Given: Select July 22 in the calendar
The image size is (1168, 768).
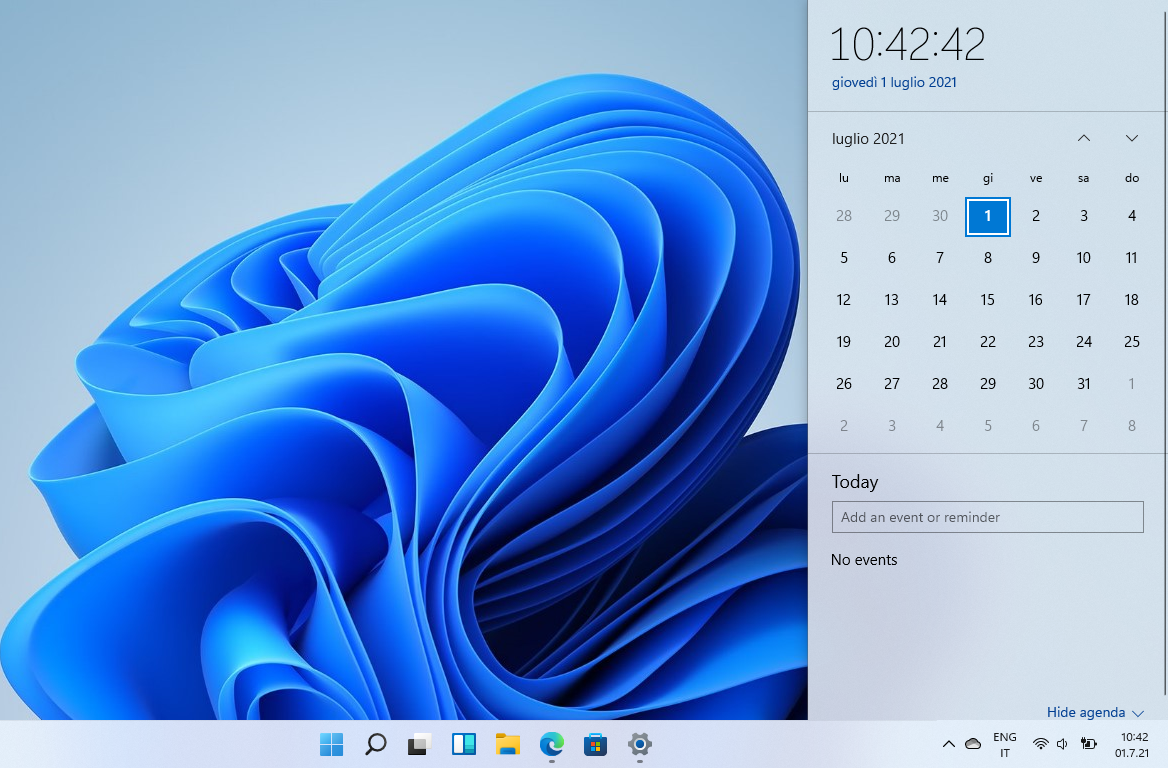Looking at the screenshot, I should click(988, 342).
